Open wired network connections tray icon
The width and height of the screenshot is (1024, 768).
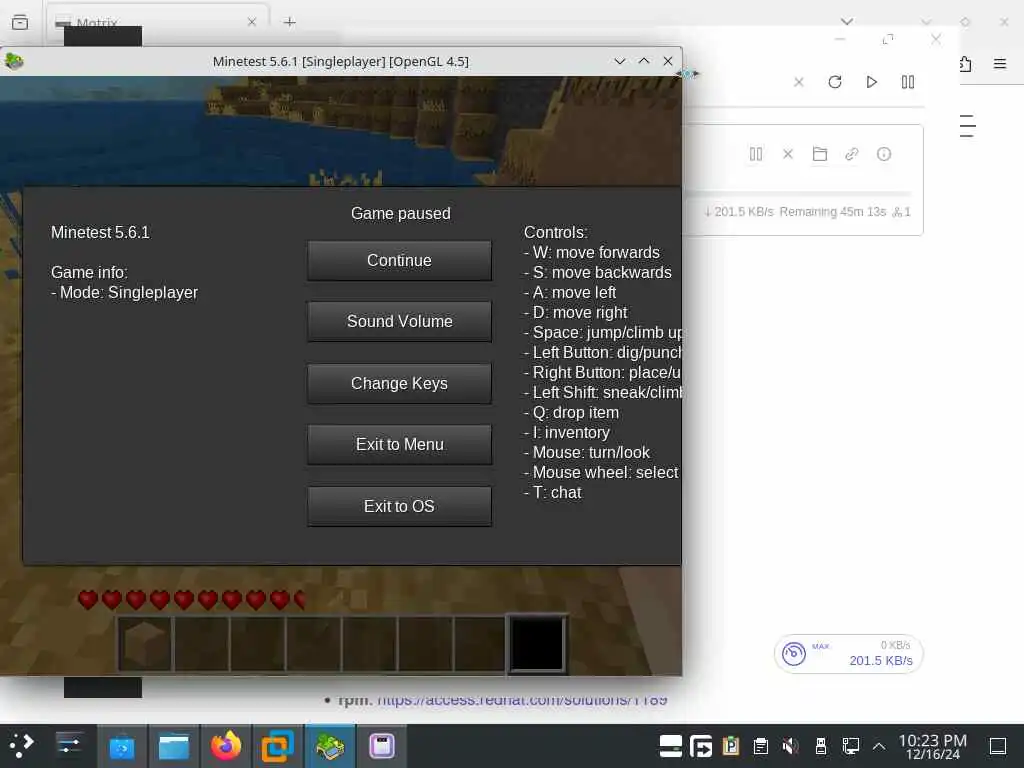click(850, 746)
